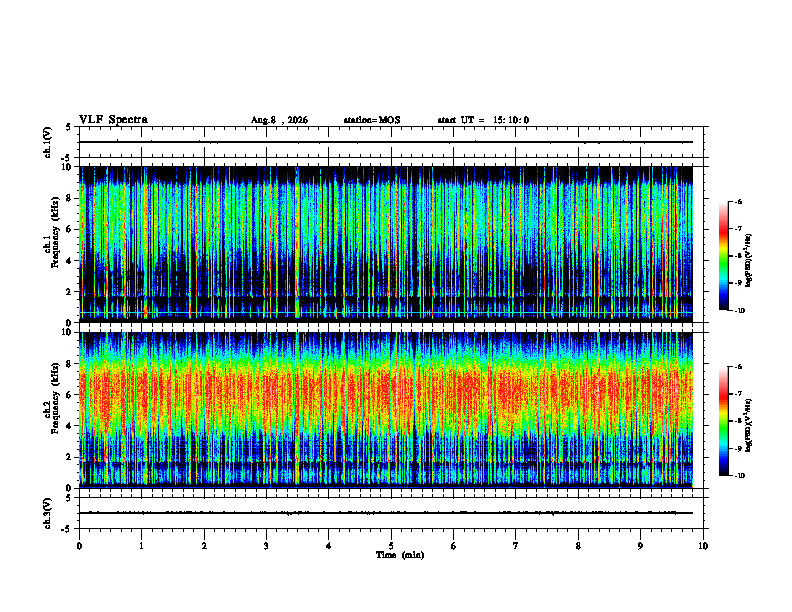Screen dimensions: 792x612
Task: Click the ch.1 voltage waveform trace
Action: point(386,142)
